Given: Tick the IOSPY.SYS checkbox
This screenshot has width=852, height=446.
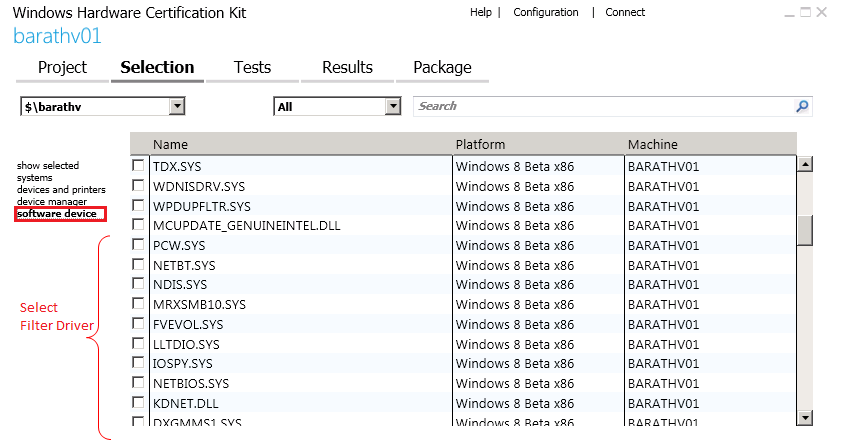Looking at the screenshot, I should 138,362.
